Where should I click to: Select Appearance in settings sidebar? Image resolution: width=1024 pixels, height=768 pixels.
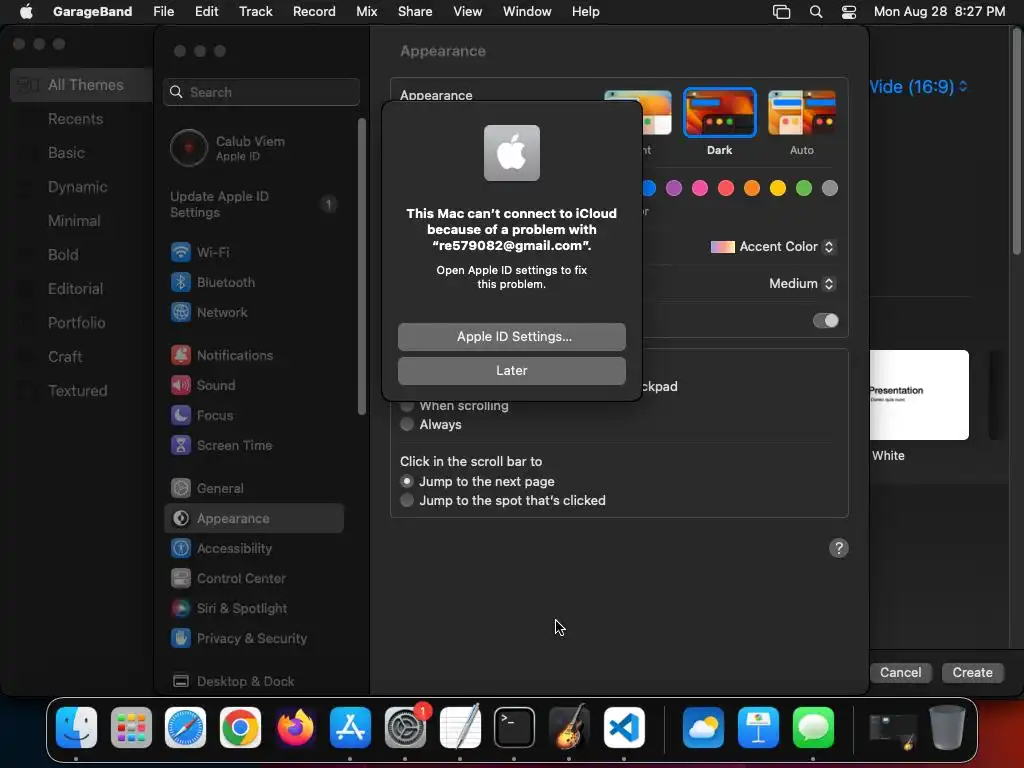[x=253, y=519]
